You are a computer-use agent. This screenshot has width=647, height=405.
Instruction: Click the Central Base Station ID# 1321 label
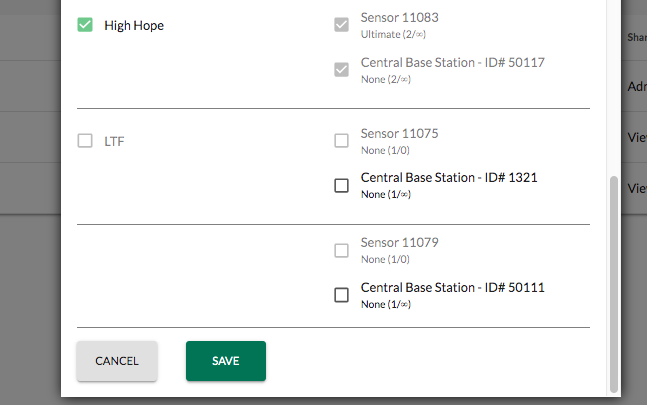pos(449,177)
